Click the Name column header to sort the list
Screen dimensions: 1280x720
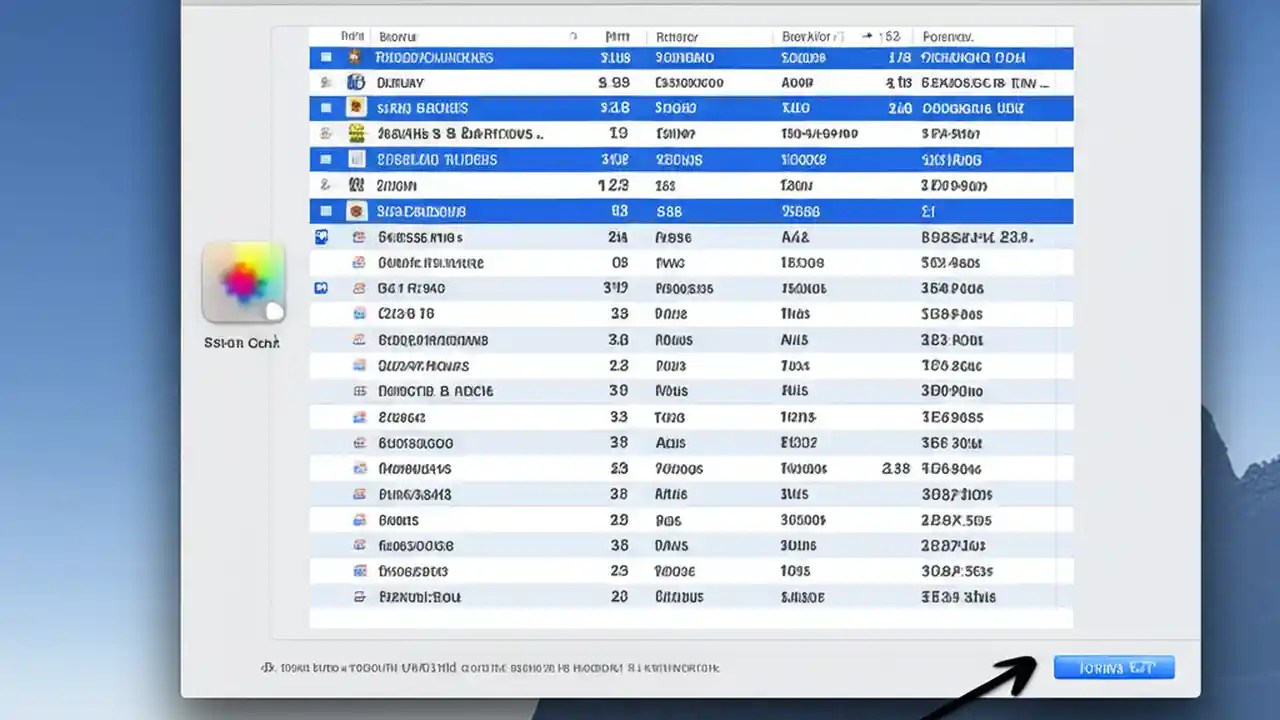(x=398, y=35)
